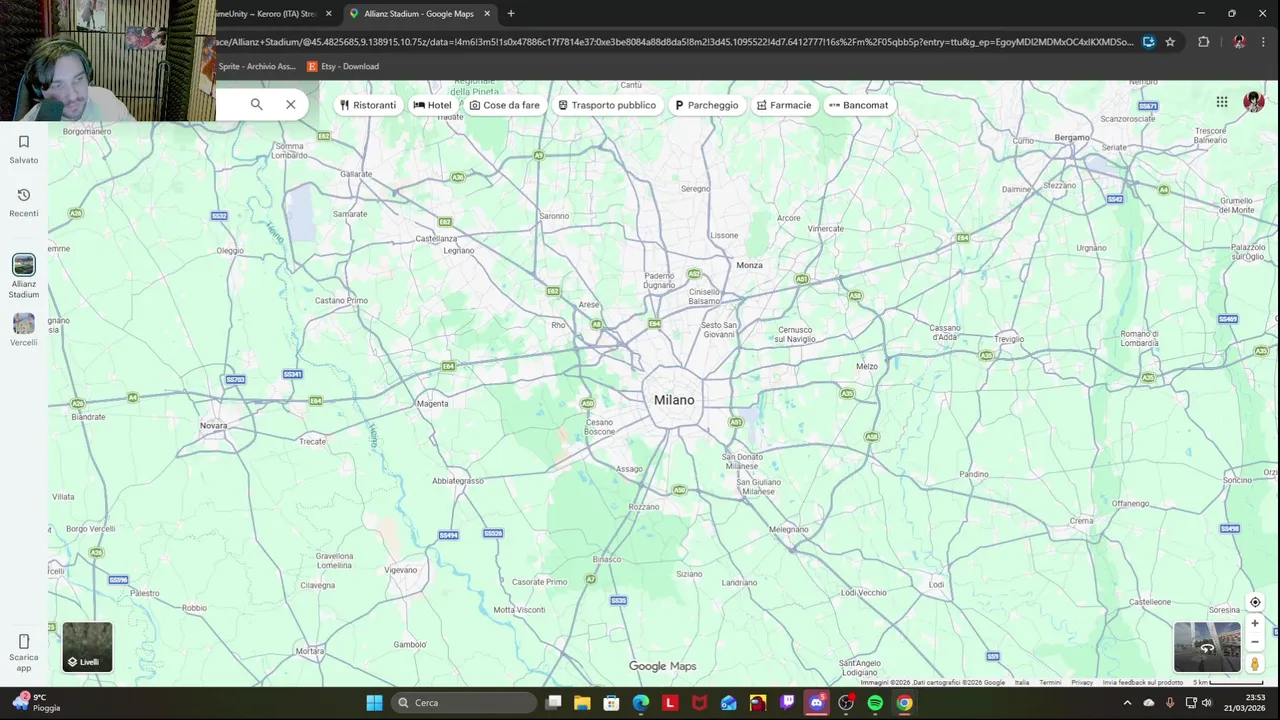Click the Termini link
This screenshot has width=1280, height=720.
coord(1050,682)
